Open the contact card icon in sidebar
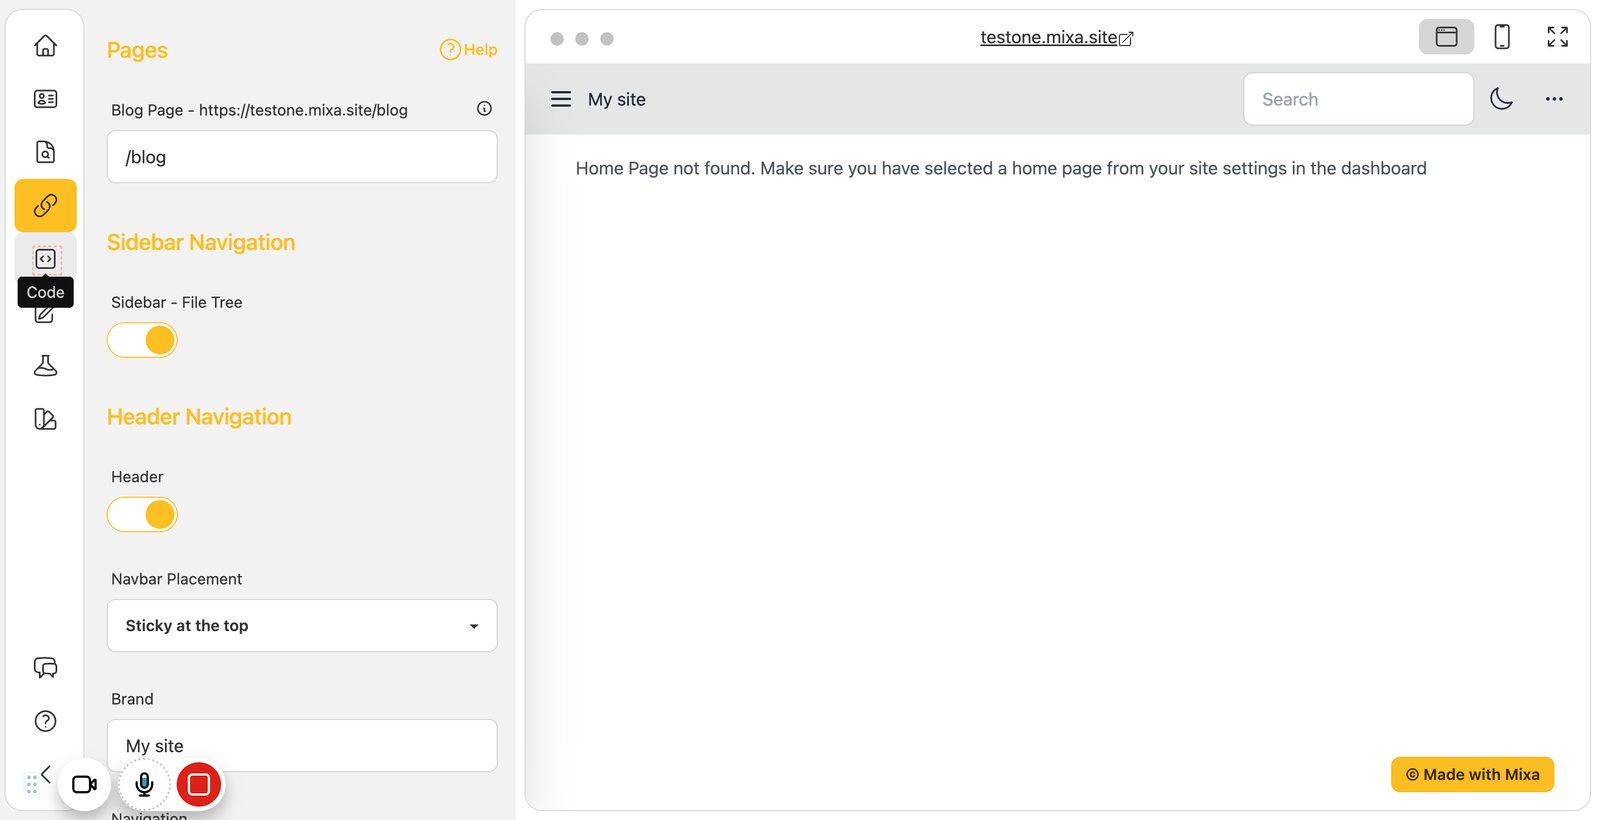The image size is (1600, 820). 45,99
